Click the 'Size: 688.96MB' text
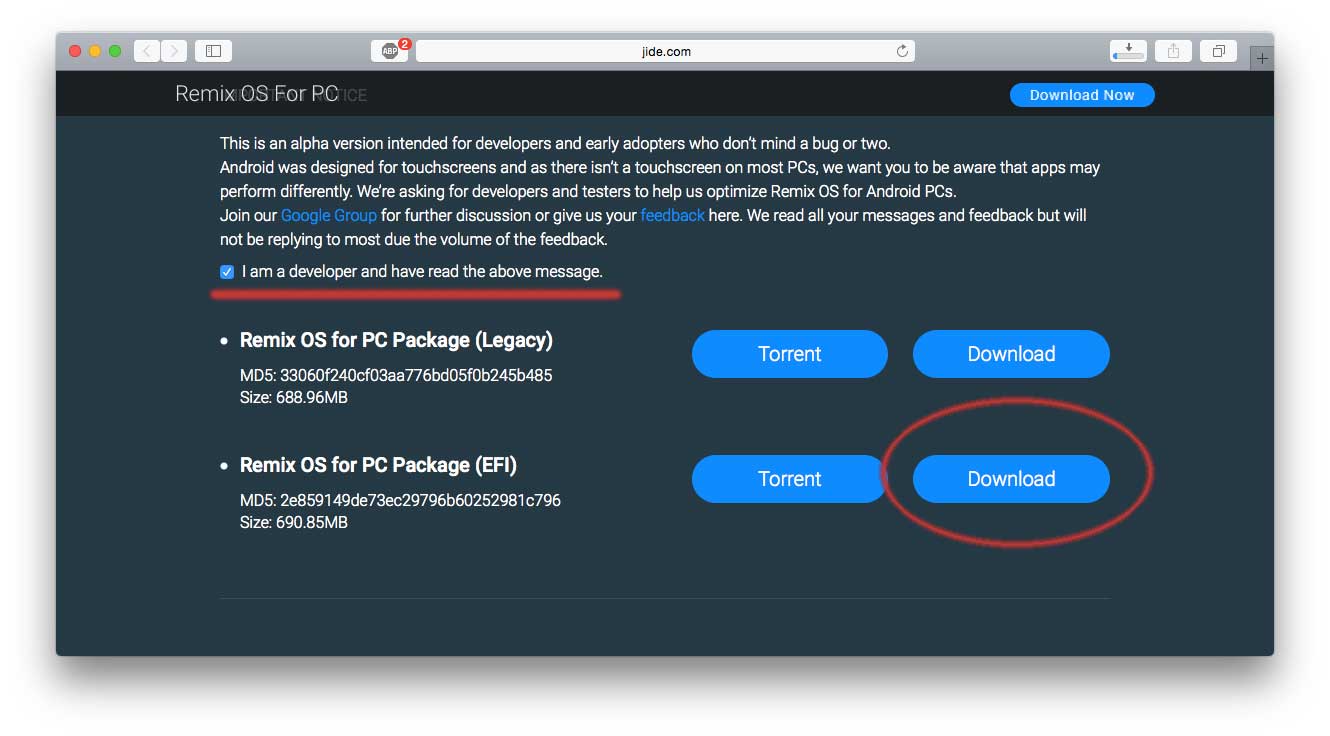This screenshot has width=1330, height=736. click(x=294, y=397)
